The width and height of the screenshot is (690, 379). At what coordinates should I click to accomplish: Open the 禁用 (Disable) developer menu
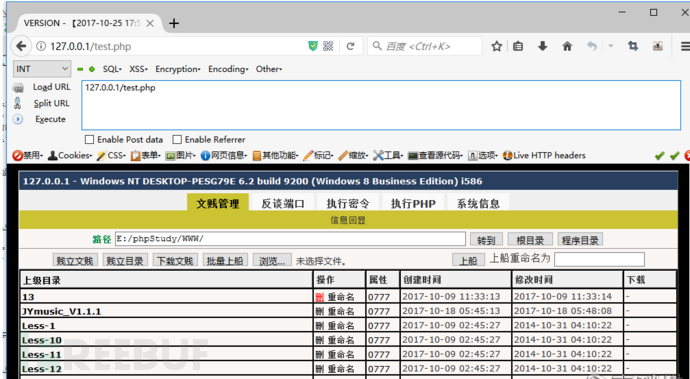(x=28, y=155)
